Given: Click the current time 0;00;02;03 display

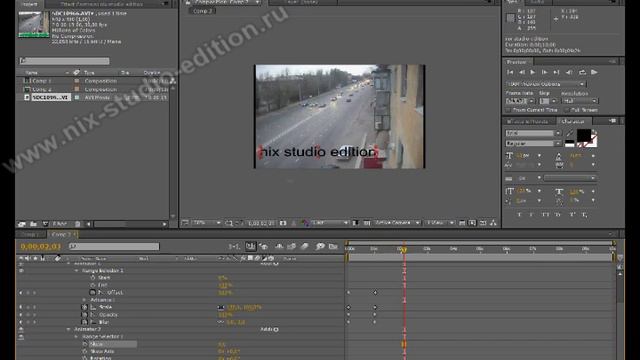Looking at the screenshot, I should click(x=41, y=247).
